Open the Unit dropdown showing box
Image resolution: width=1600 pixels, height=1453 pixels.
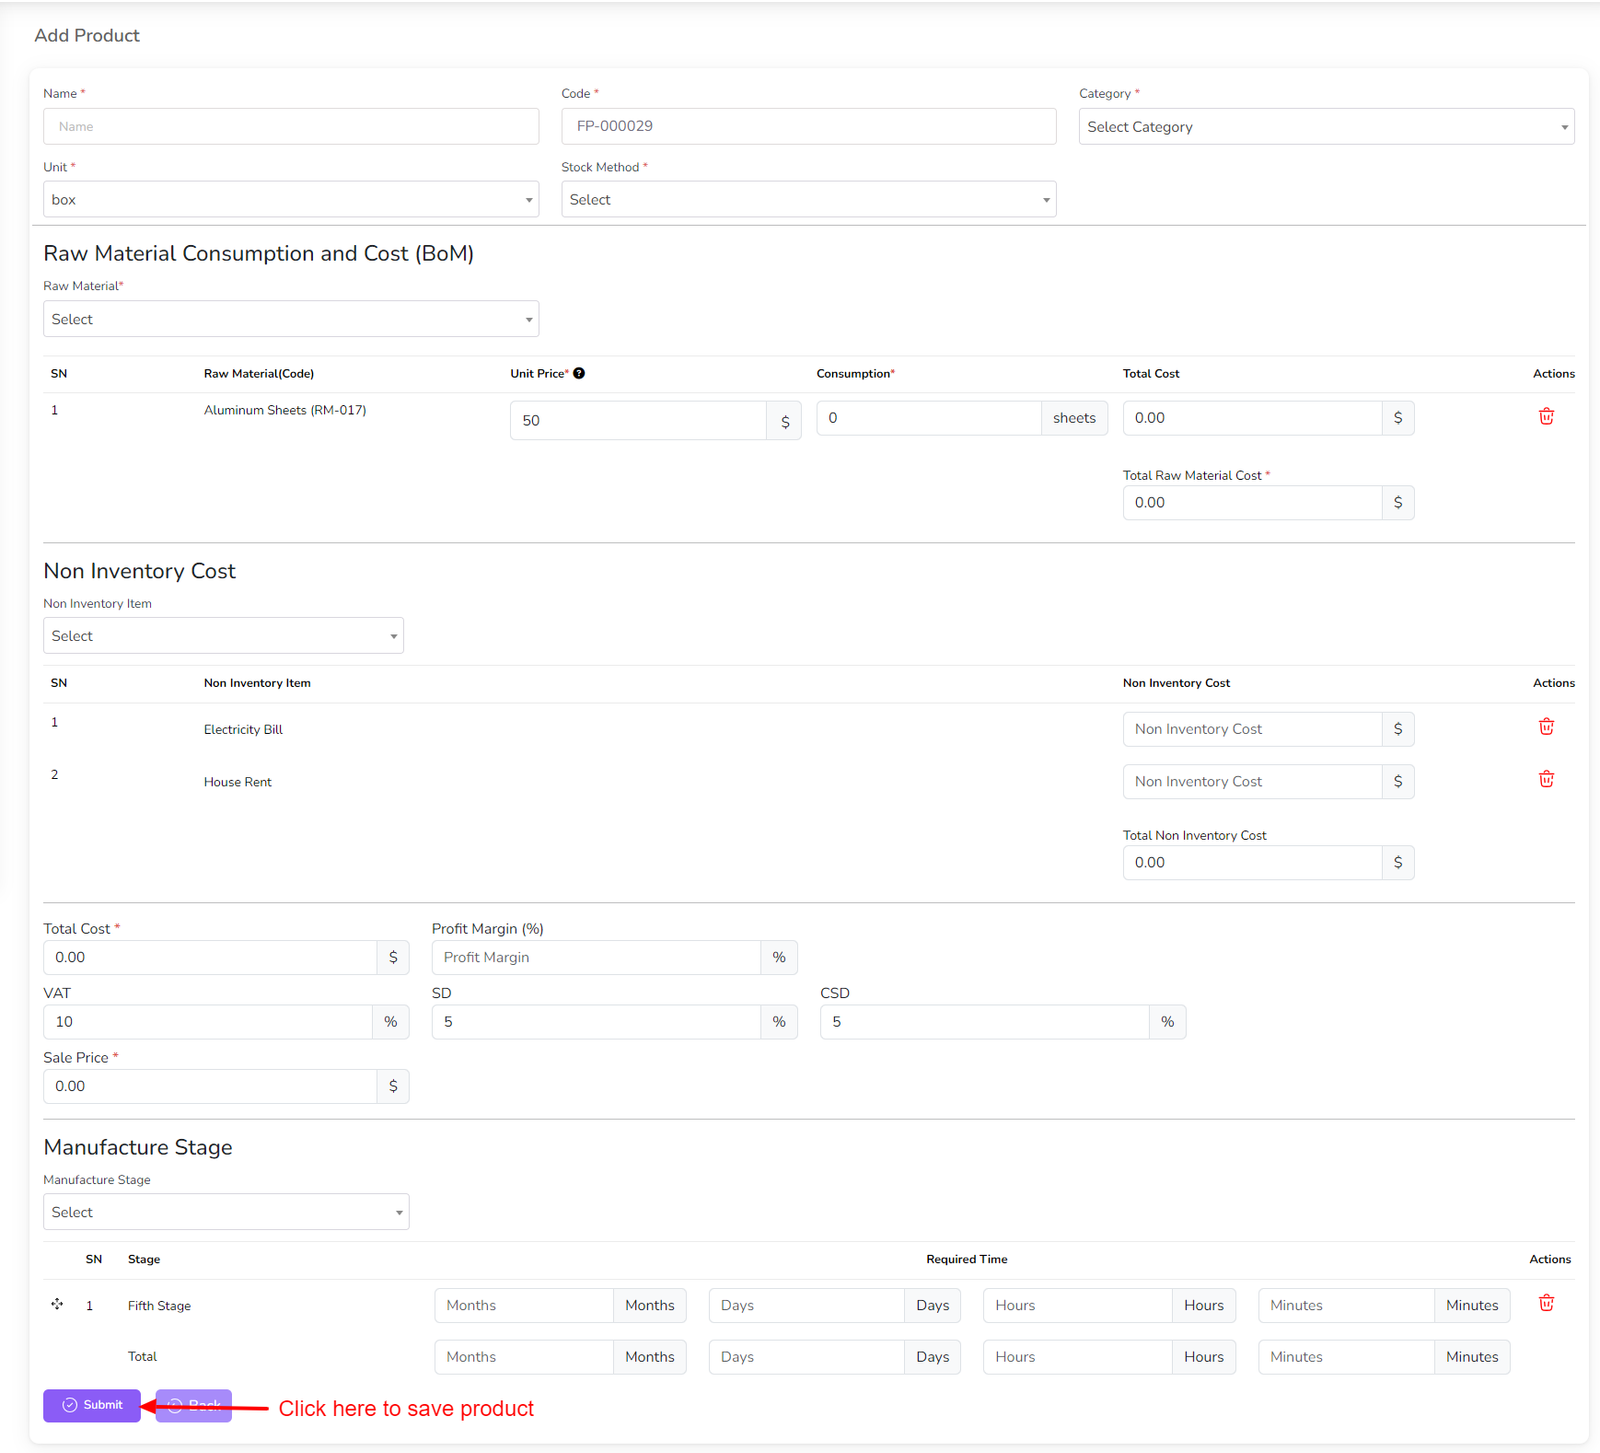tap(290, 200)
